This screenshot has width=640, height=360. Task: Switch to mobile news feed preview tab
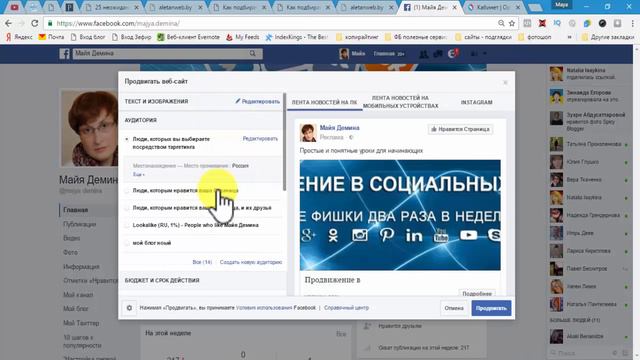400,102
